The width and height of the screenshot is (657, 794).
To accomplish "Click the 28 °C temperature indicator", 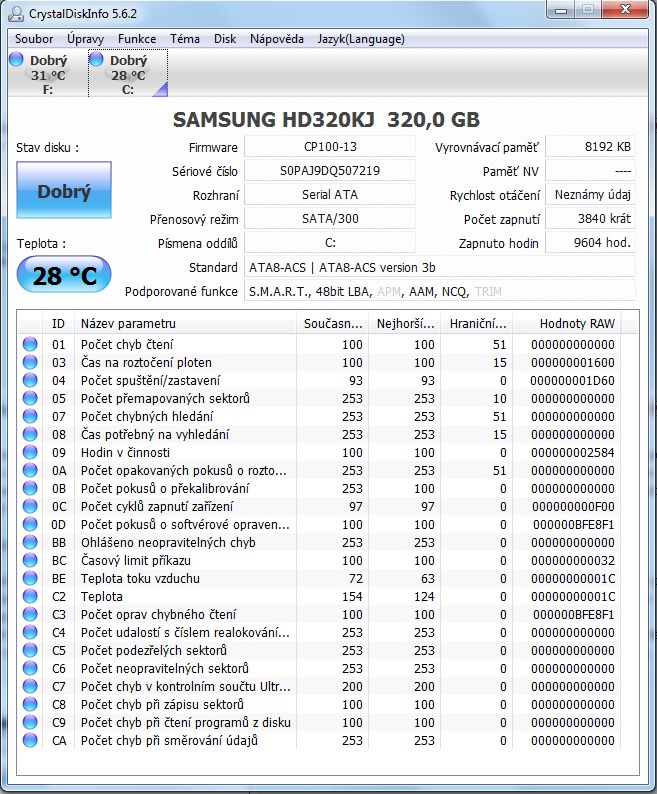I will (64, 275).
